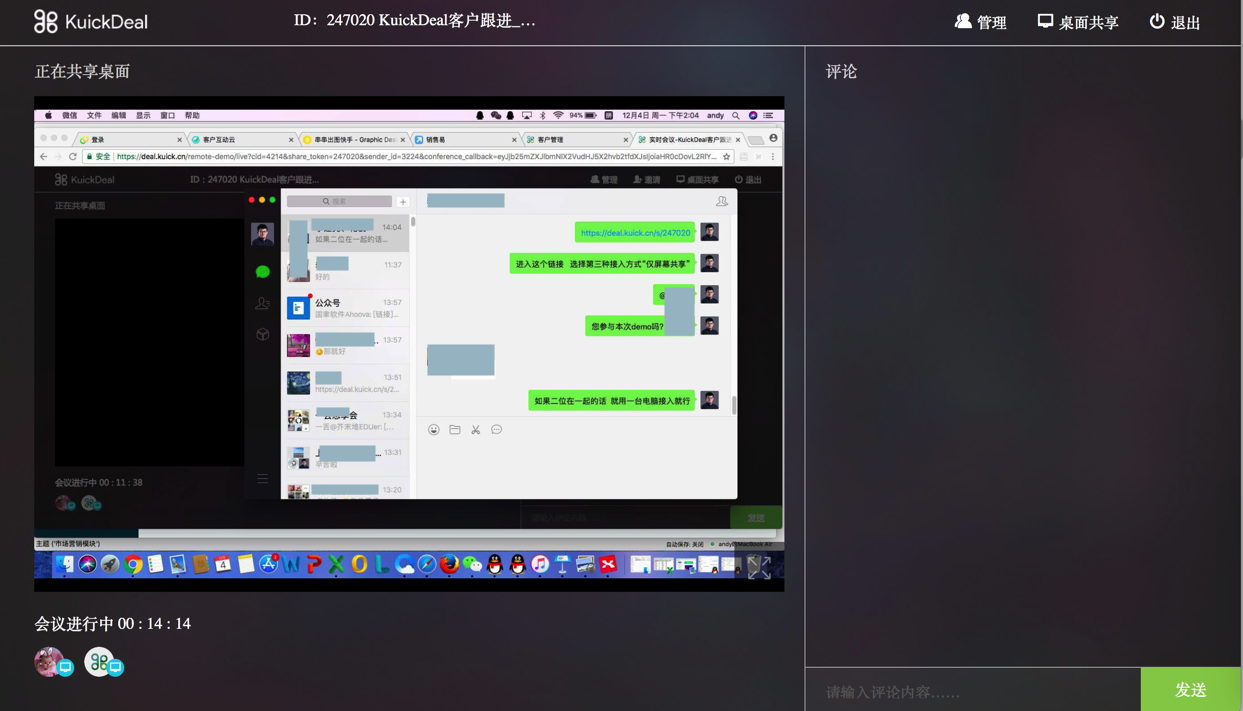Select the conversation with preview 那就好

click(346, 345)
